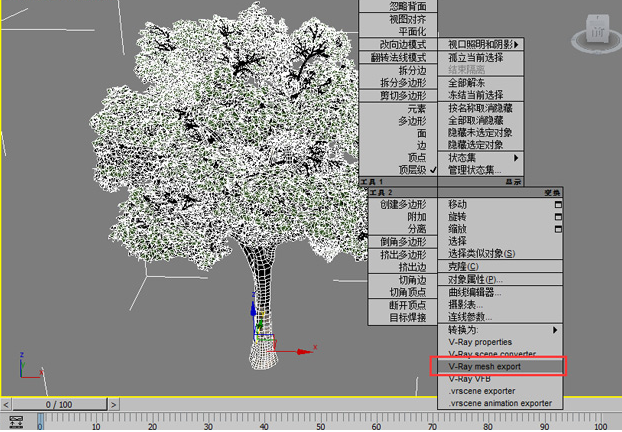Choose 旋转 transform
622x432 pixels.
(x=457, y=217)
